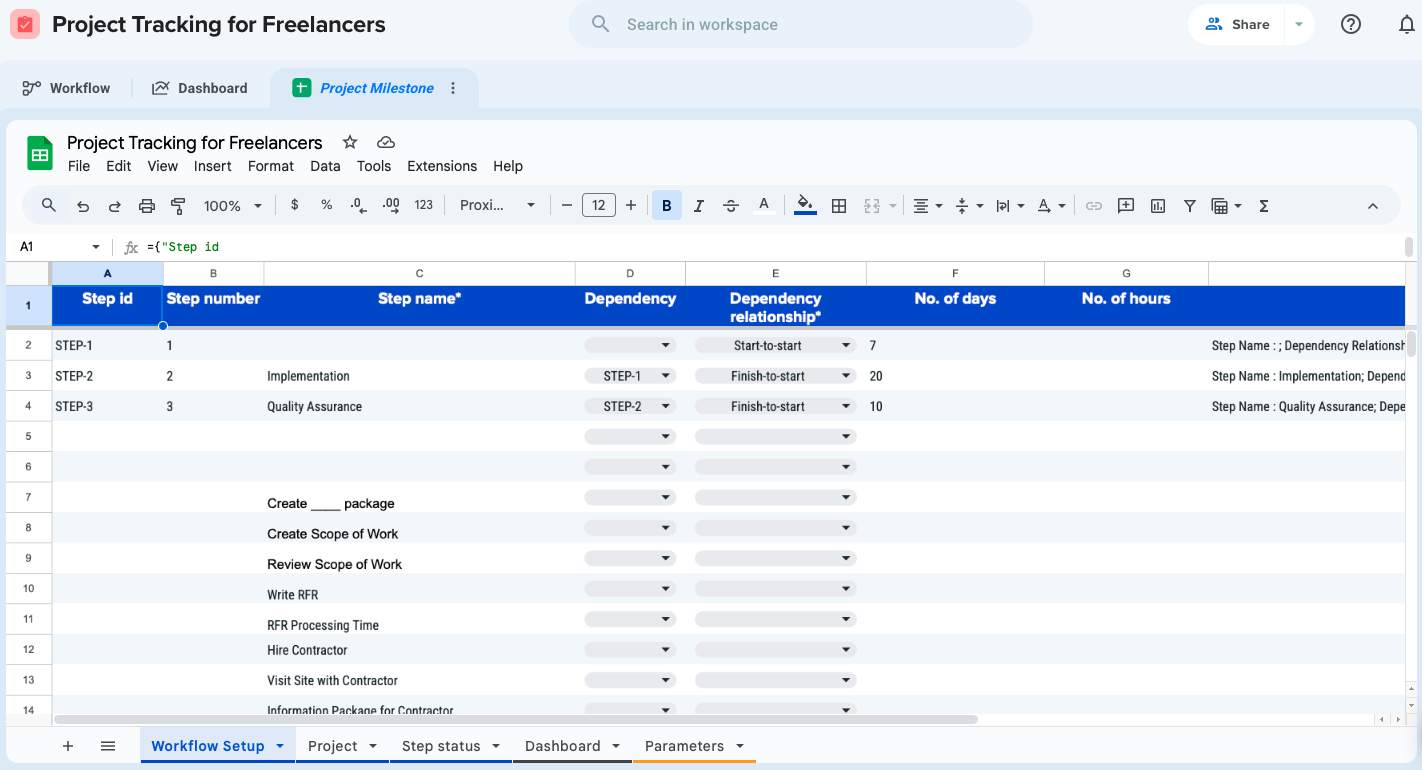Click the print icon in toolbar

pyautogui.click(x=147, y=206)
